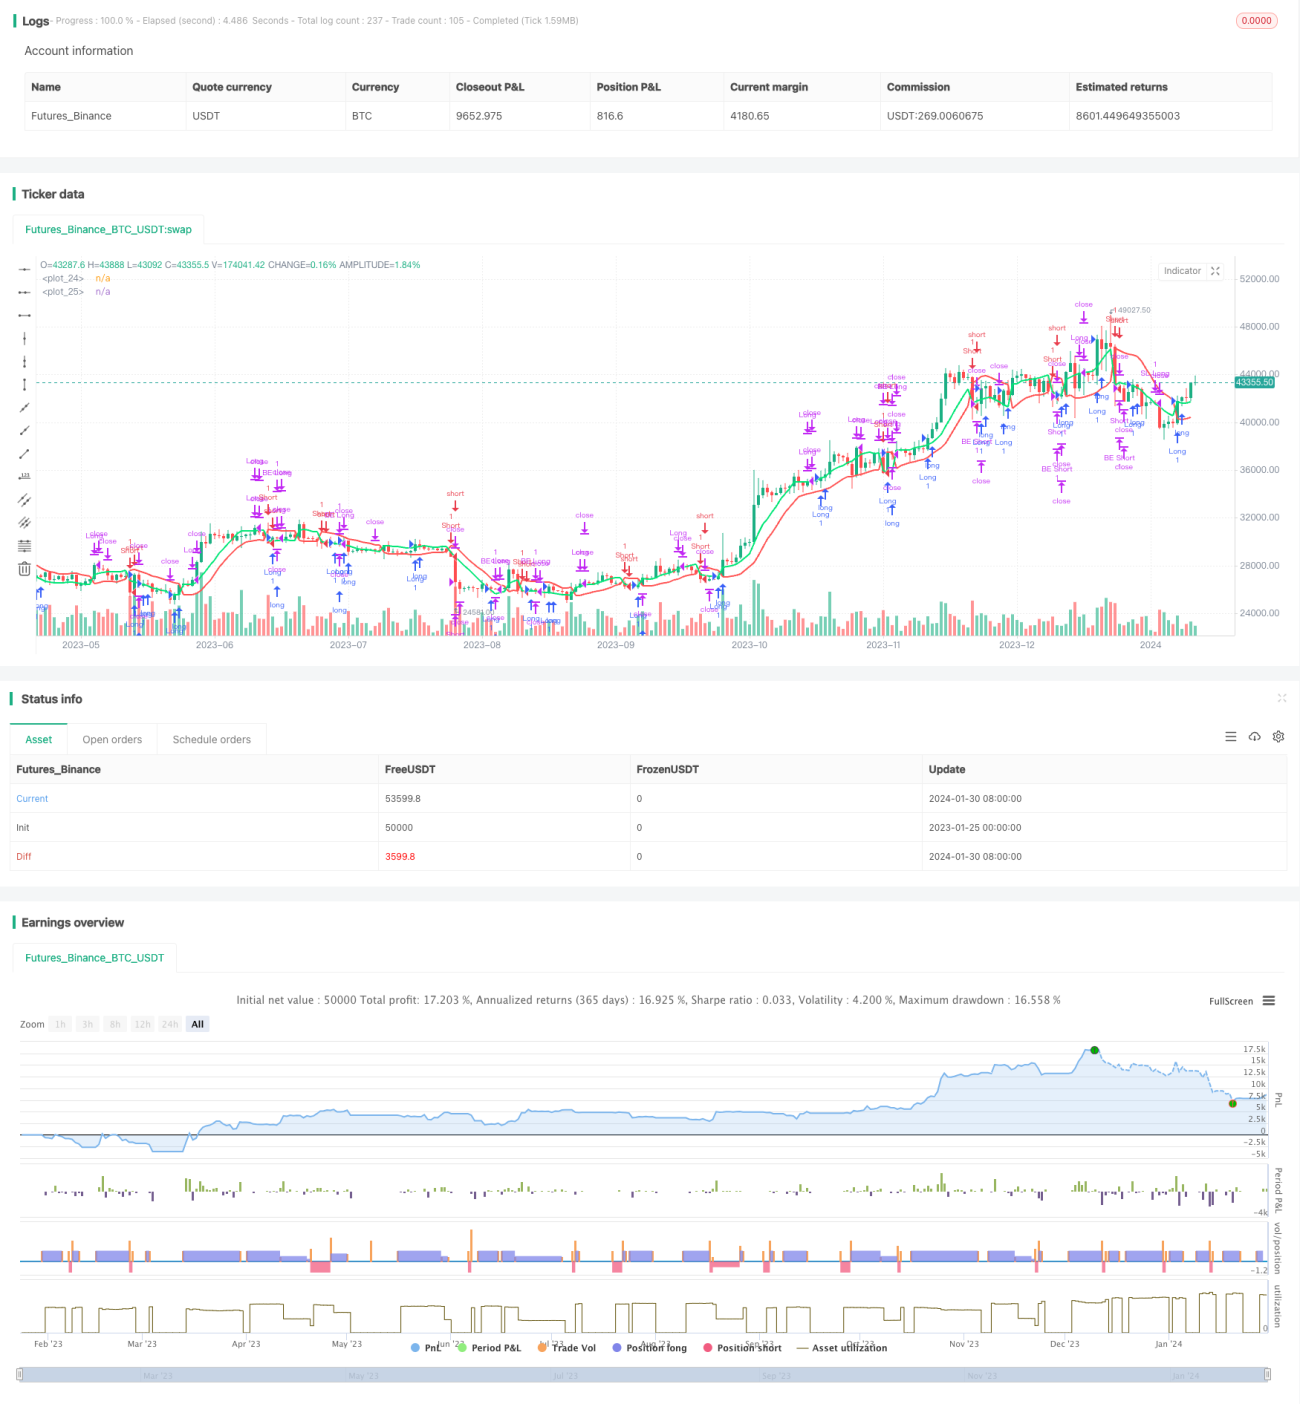Open the FullScreen chart hamburger menu
Image resolution: width=1300 pixels, height=1404 pixels.
pyautogui.click(x=1269, y=1001)
